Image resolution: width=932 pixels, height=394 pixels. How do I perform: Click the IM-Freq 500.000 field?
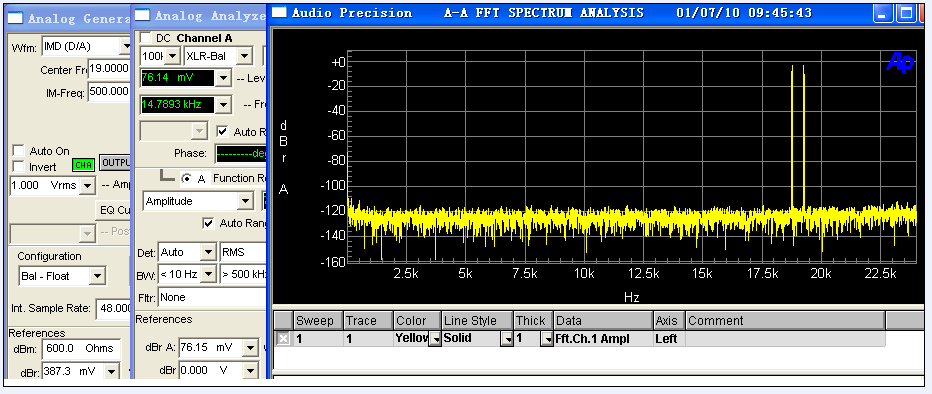109,92
